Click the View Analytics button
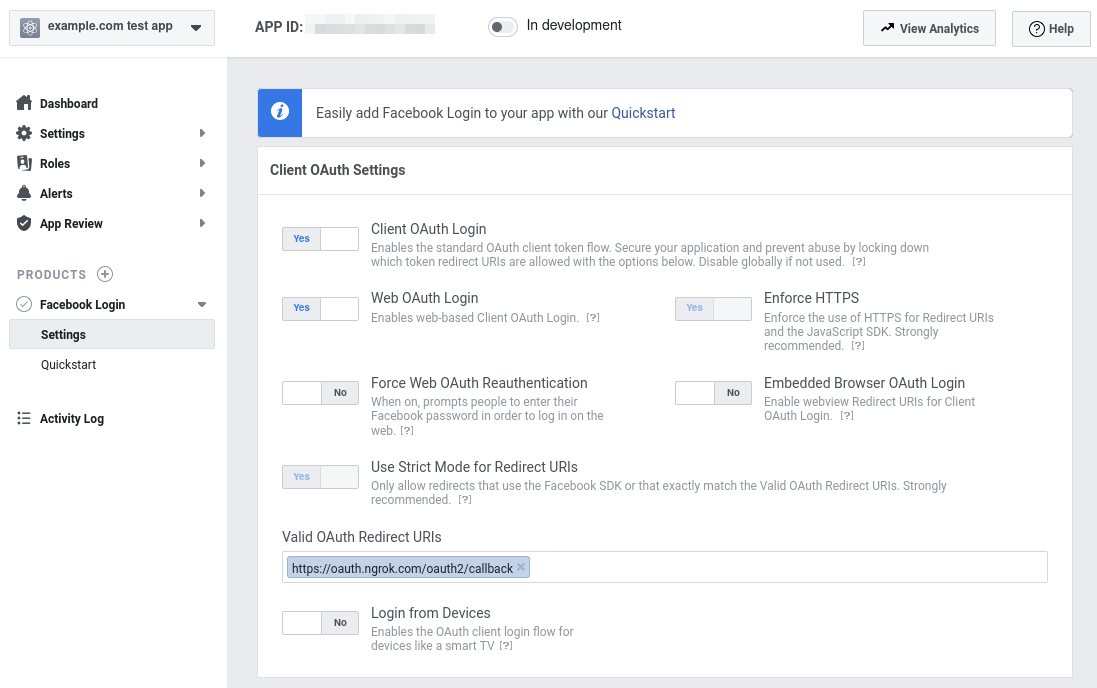1097x688 pixels. click(x=929, y=28)
